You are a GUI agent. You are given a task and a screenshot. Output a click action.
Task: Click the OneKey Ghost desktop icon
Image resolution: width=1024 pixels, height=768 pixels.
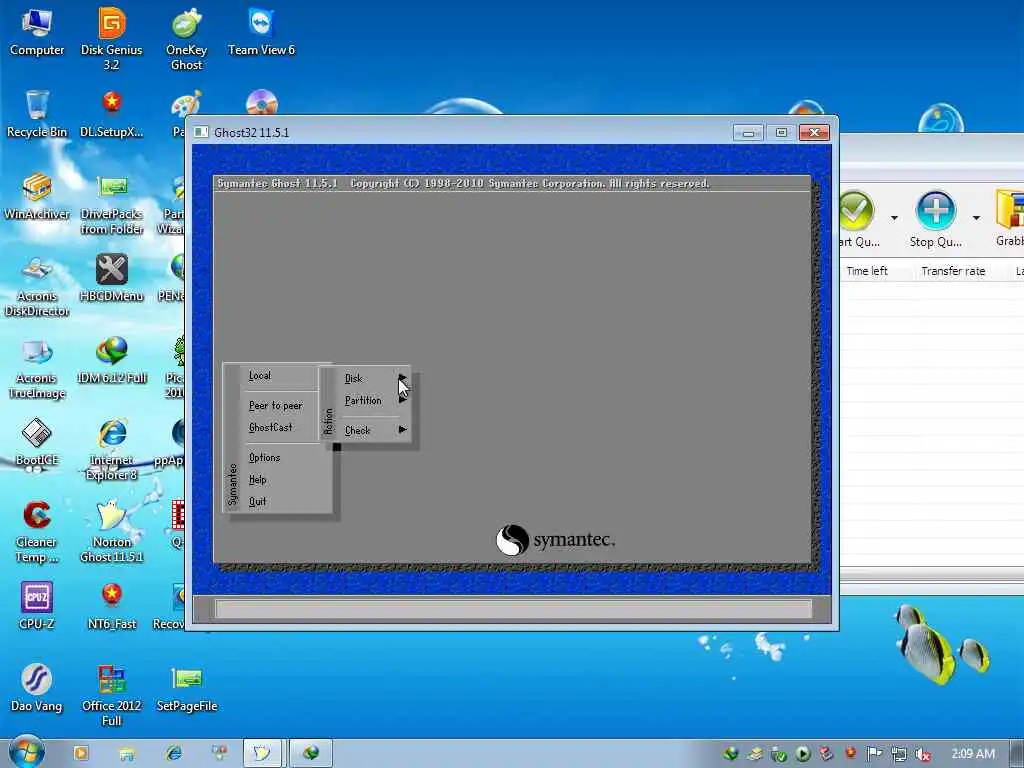click(187, 39)
